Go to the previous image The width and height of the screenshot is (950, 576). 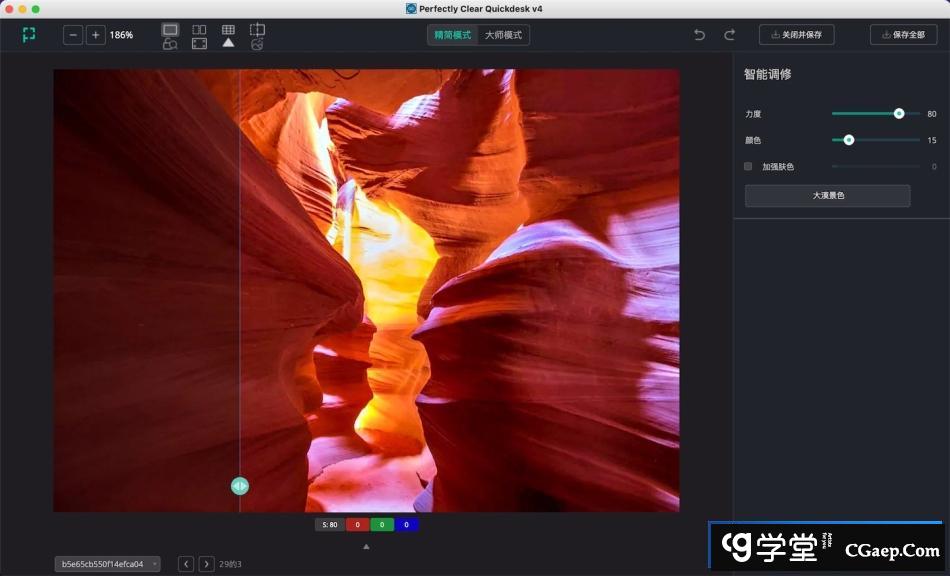point(186,564)
